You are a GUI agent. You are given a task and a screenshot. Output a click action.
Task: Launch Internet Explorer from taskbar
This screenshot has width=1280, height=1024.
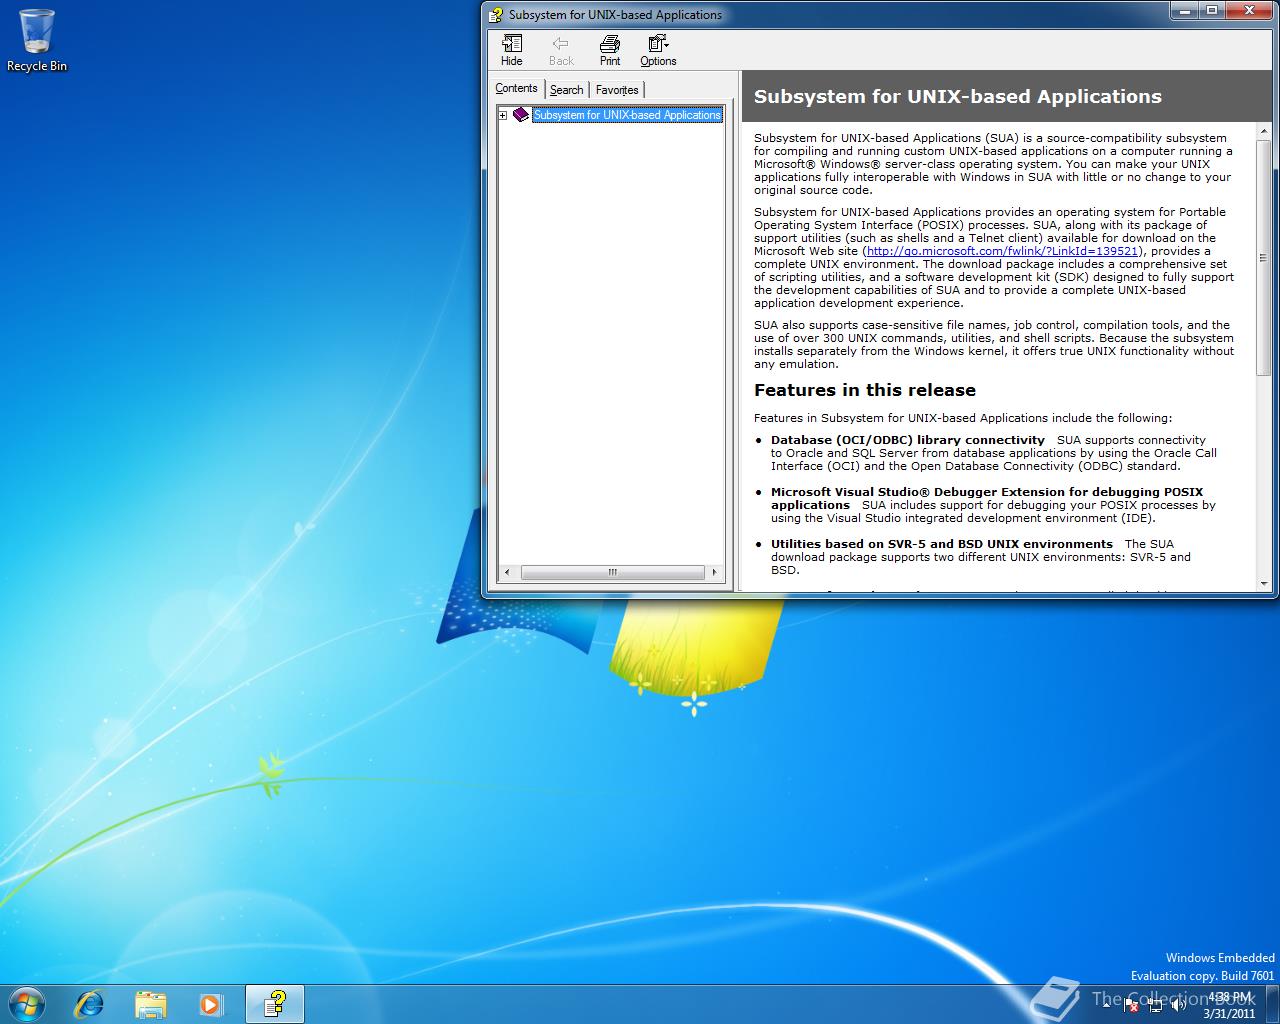(90, 1004)
